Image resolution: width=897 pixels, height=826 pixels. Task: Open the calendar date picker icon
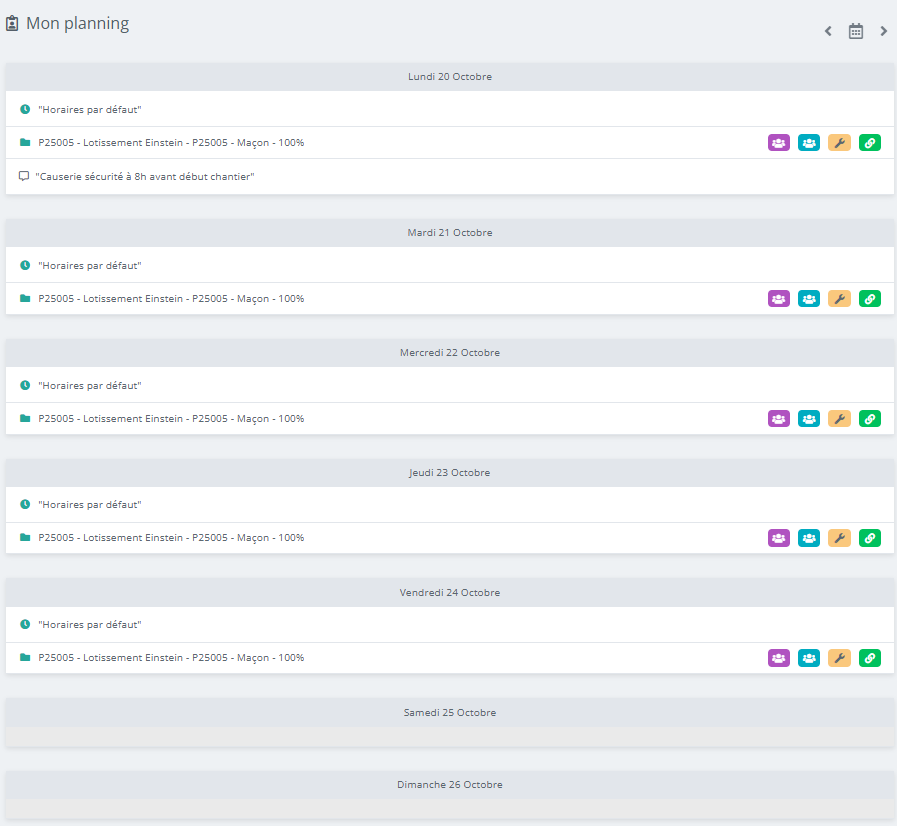tap(856, 31)
